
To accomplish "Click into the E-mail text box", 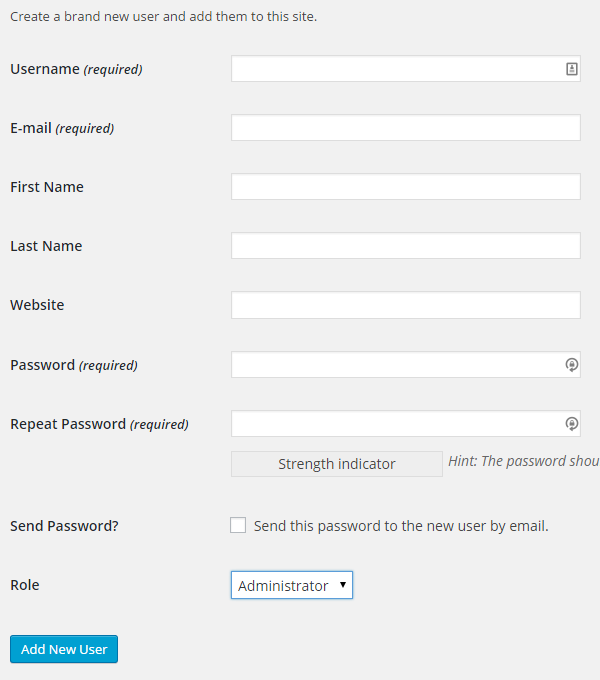I will click(406, 128).
